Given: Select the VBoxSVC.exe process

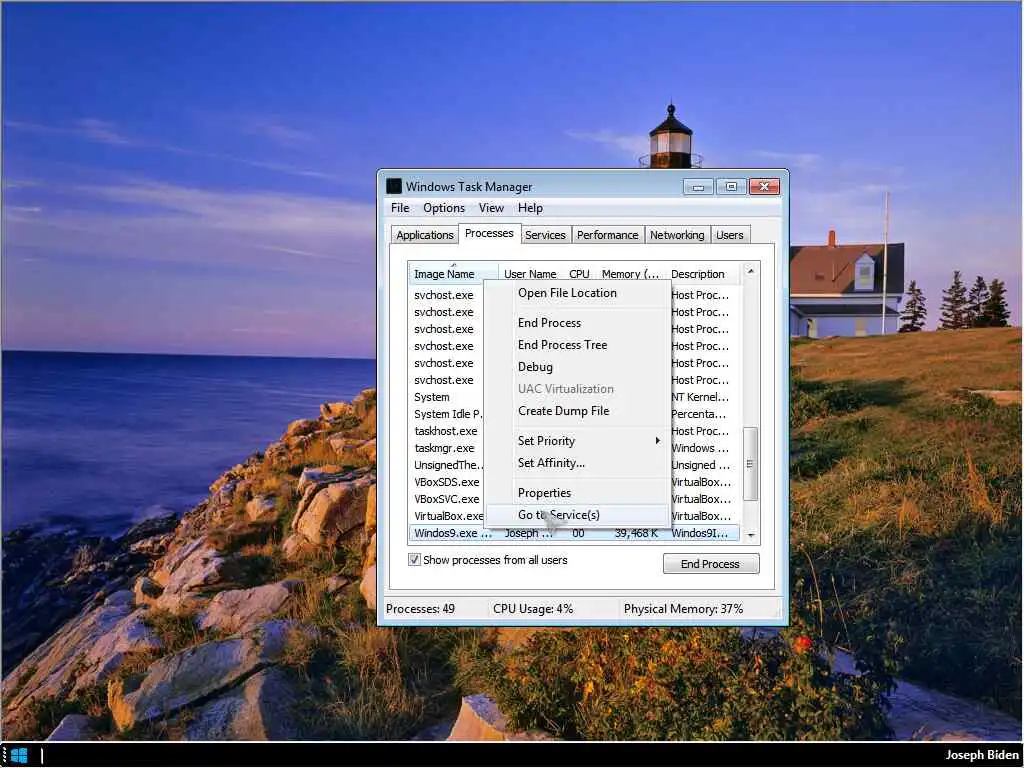Looking at the screenshot, I should point(447,499).
